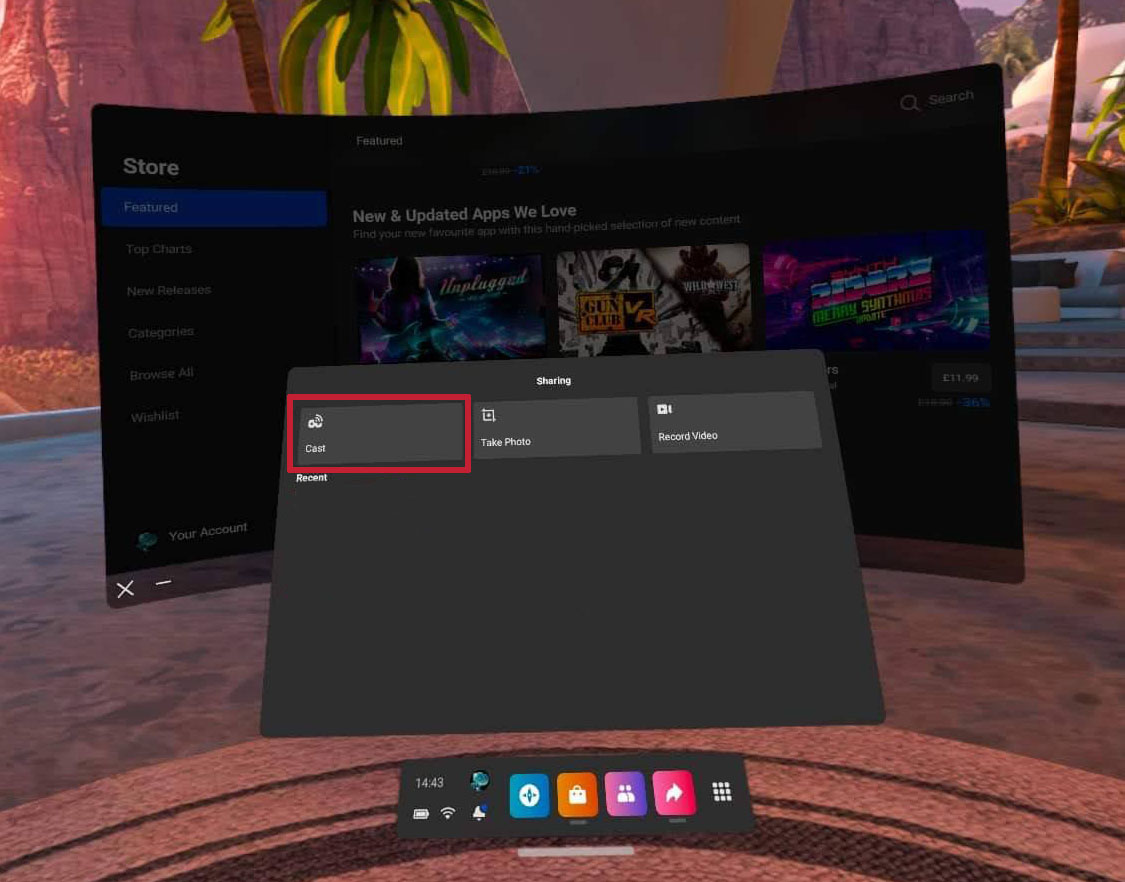Click the search magnifier icon
This screenshot has height=882, width=1125.
coord(909,103)
